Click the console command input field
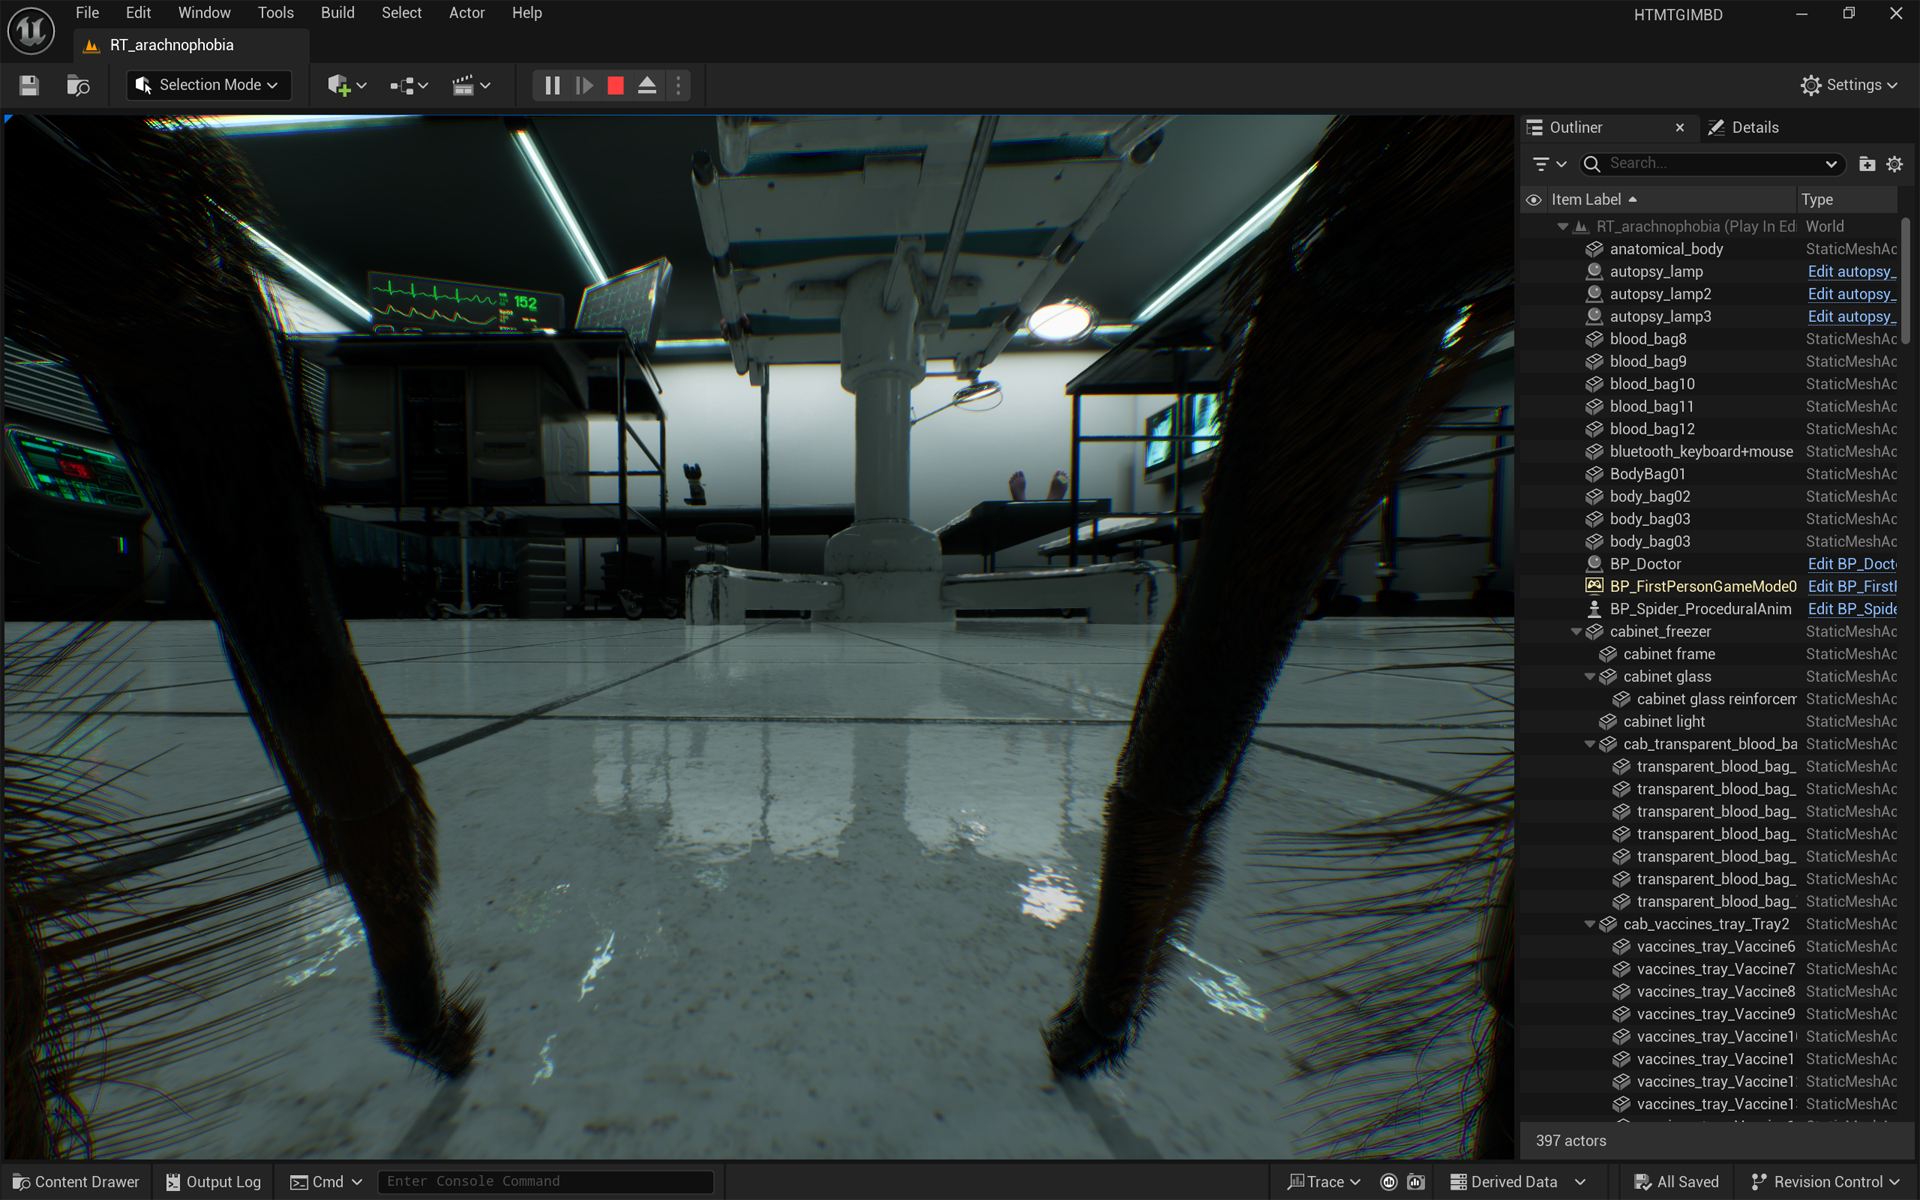The image size is (1920, 1200). 545,1182
